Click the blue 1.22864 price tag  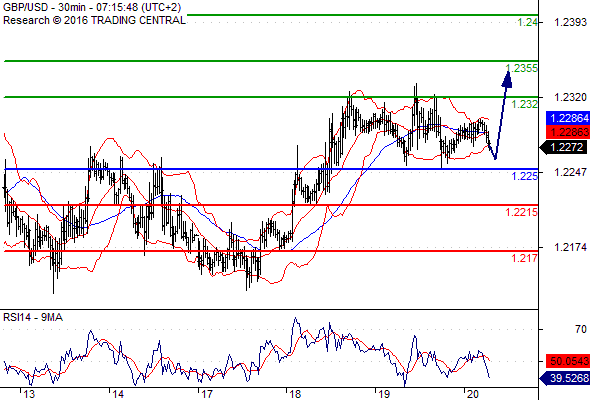pos(568,118)
